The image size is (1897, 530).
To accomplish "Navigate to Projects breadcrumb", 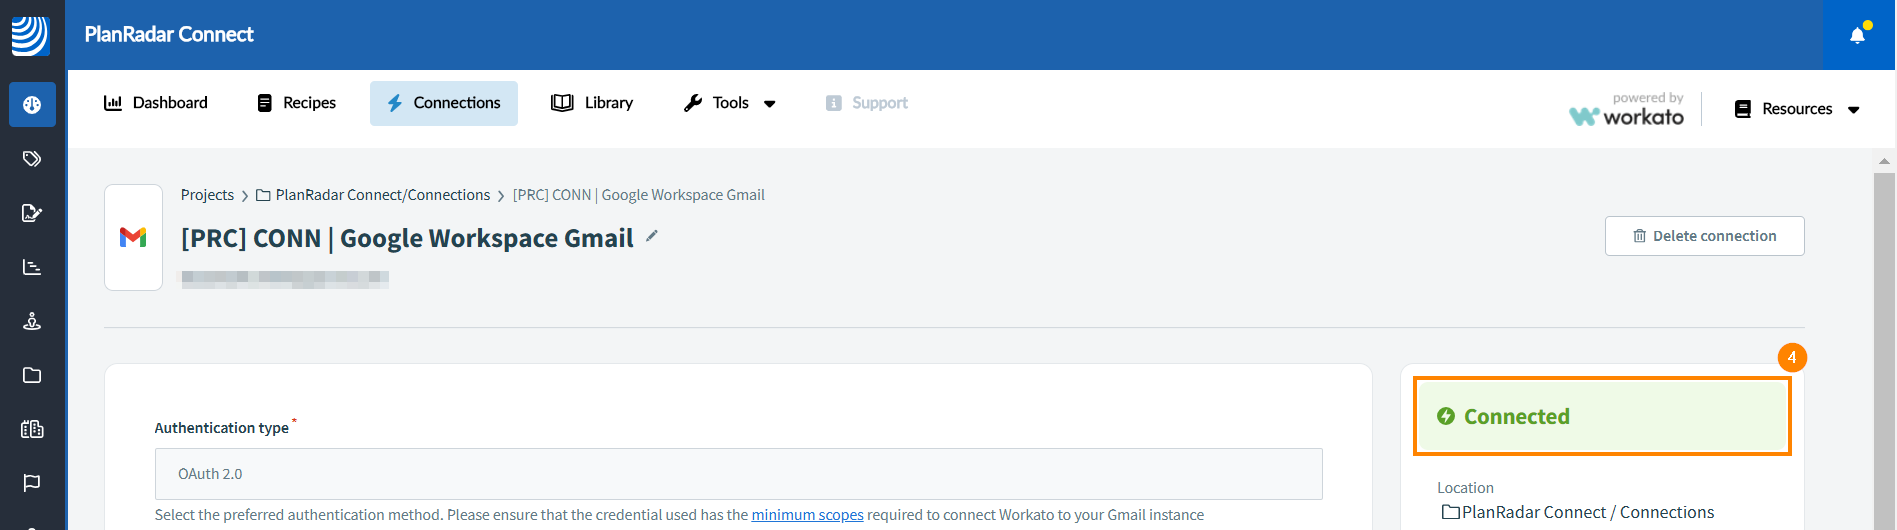I will pos(207,195).
